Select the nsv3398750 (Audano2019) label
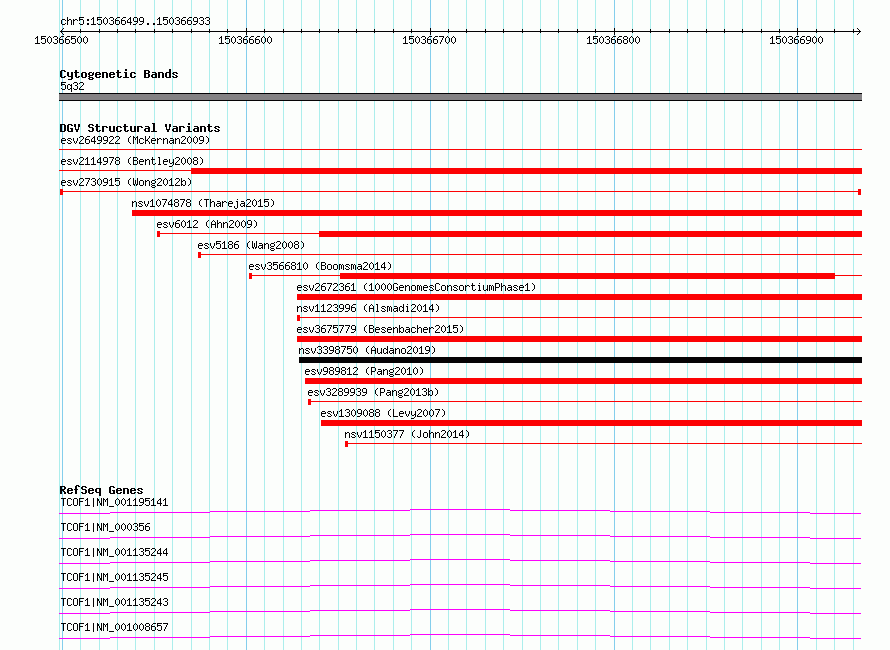890x650 pixels. 367,350
